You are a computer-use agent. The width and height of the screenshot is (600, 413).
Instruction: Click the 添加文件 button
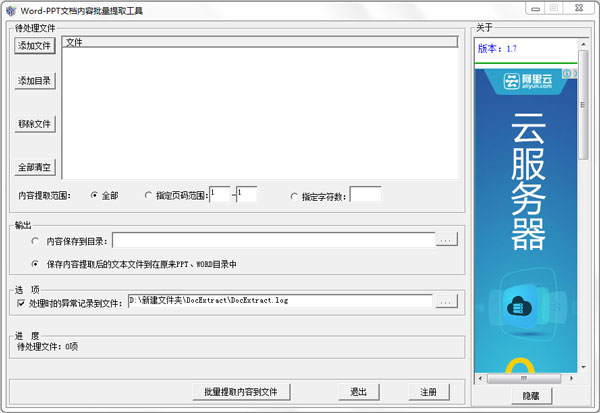coord(35,46)
